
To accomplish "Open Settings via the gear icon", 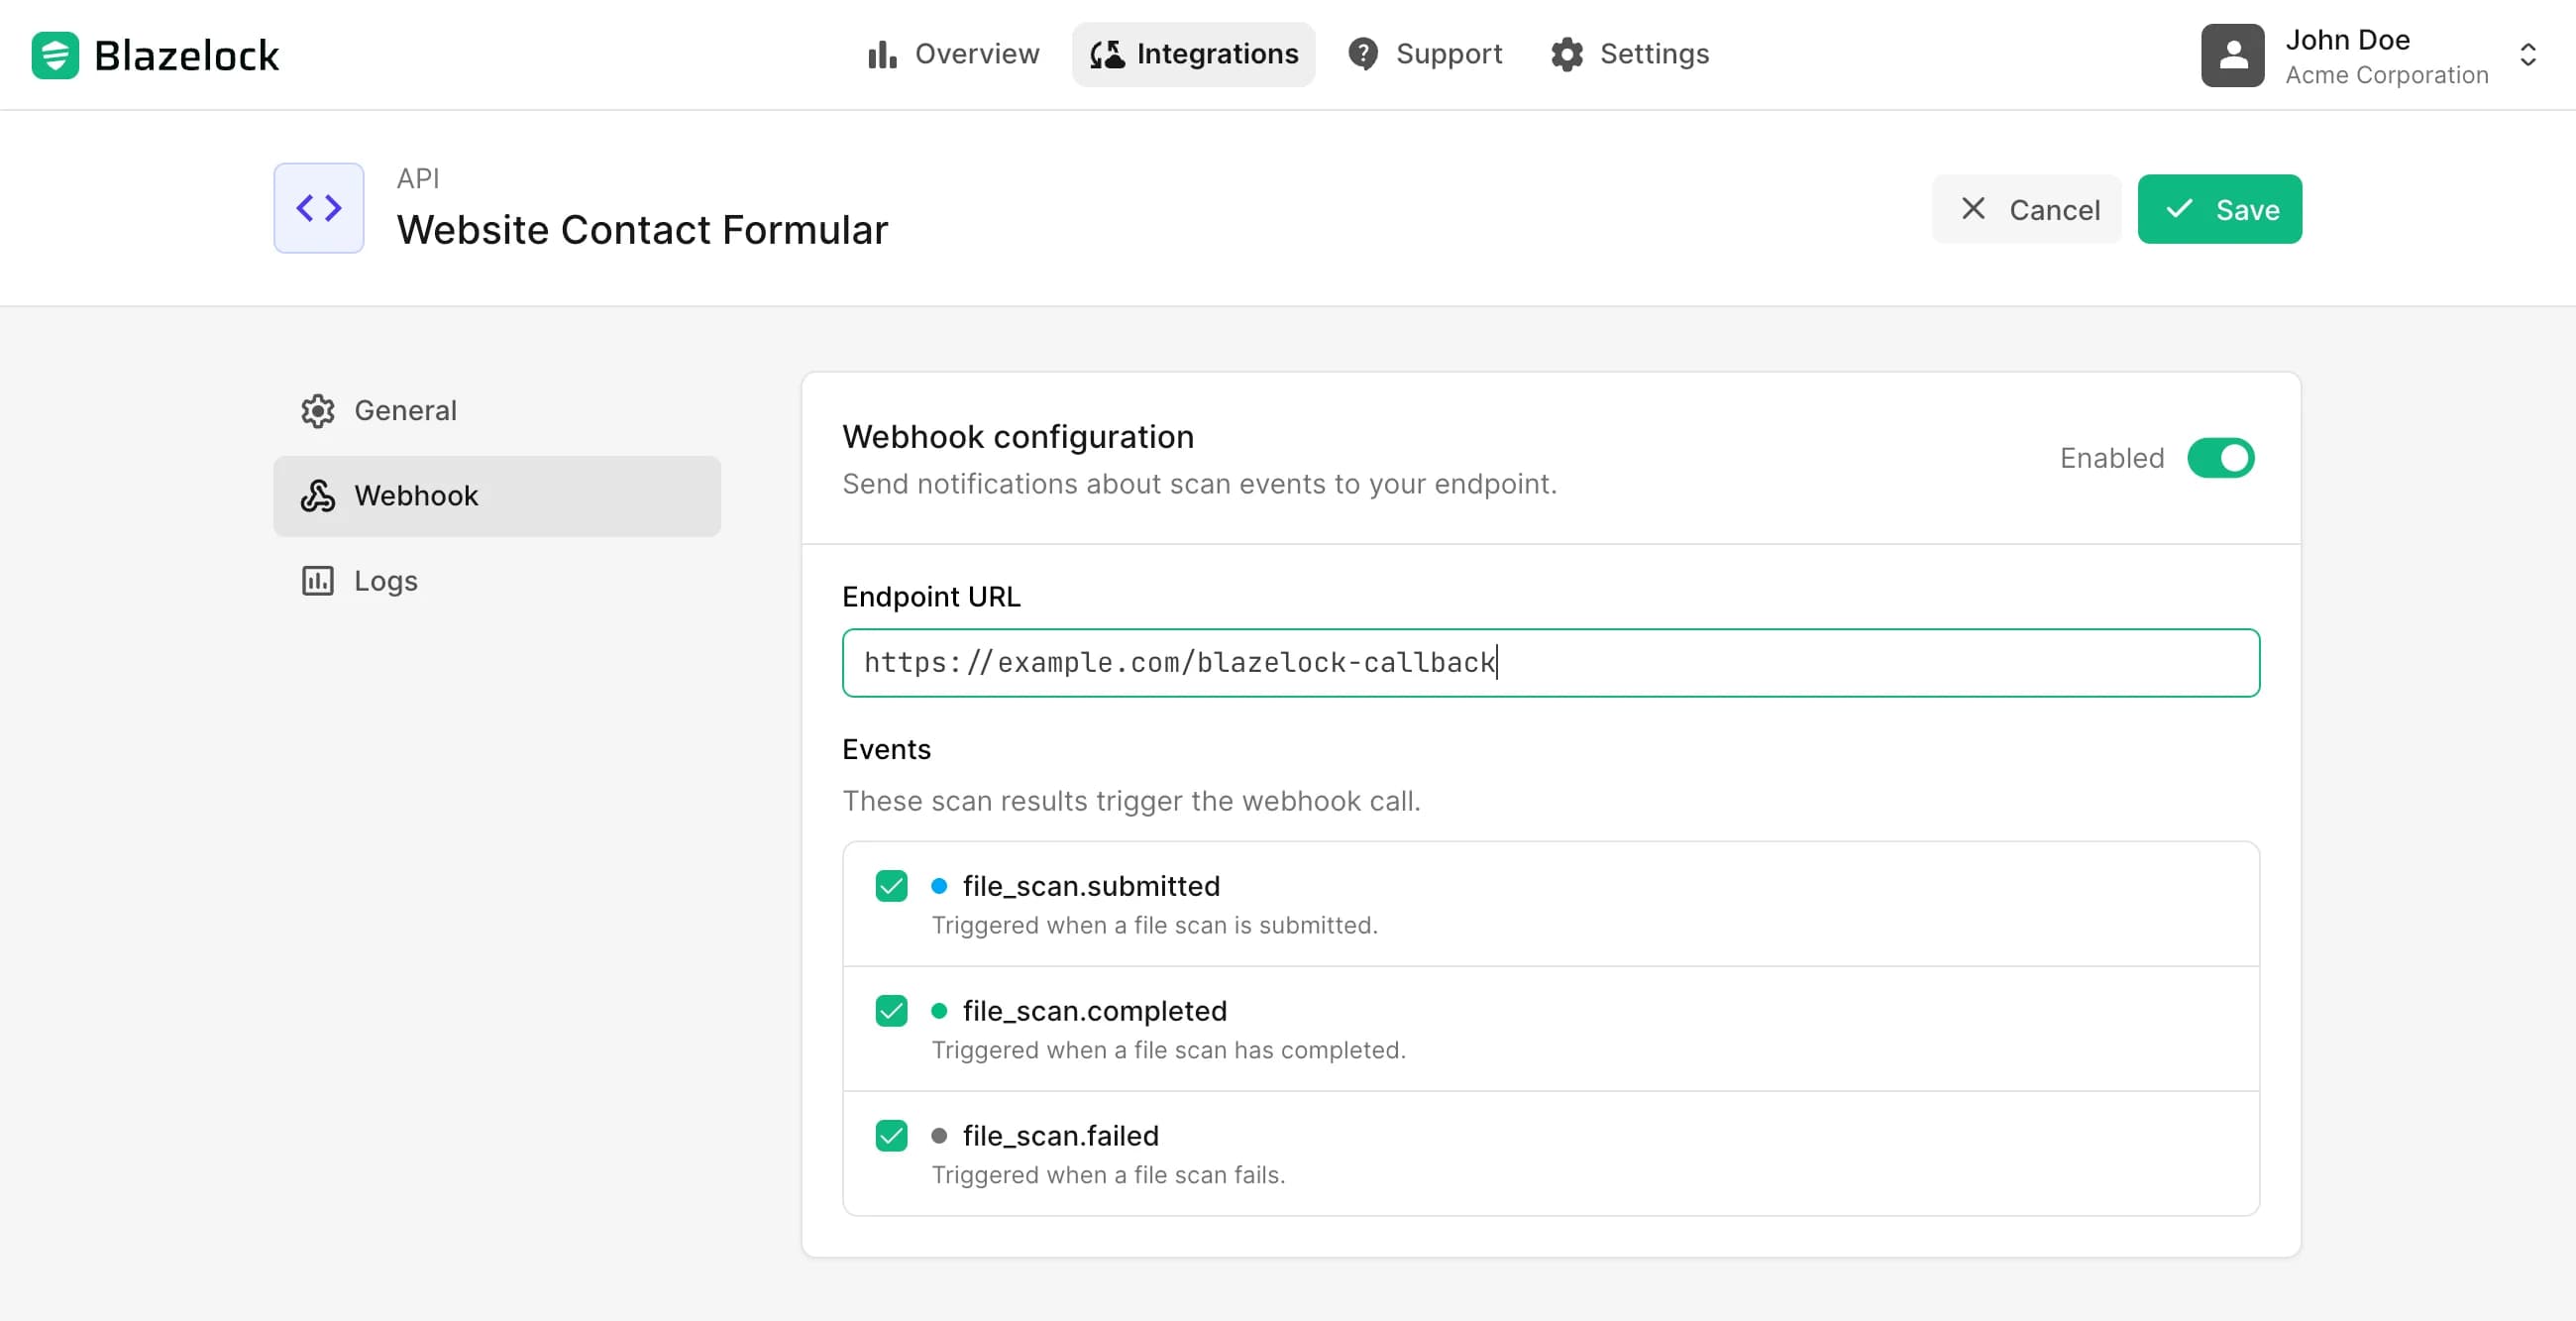I will pos(1567,54).
